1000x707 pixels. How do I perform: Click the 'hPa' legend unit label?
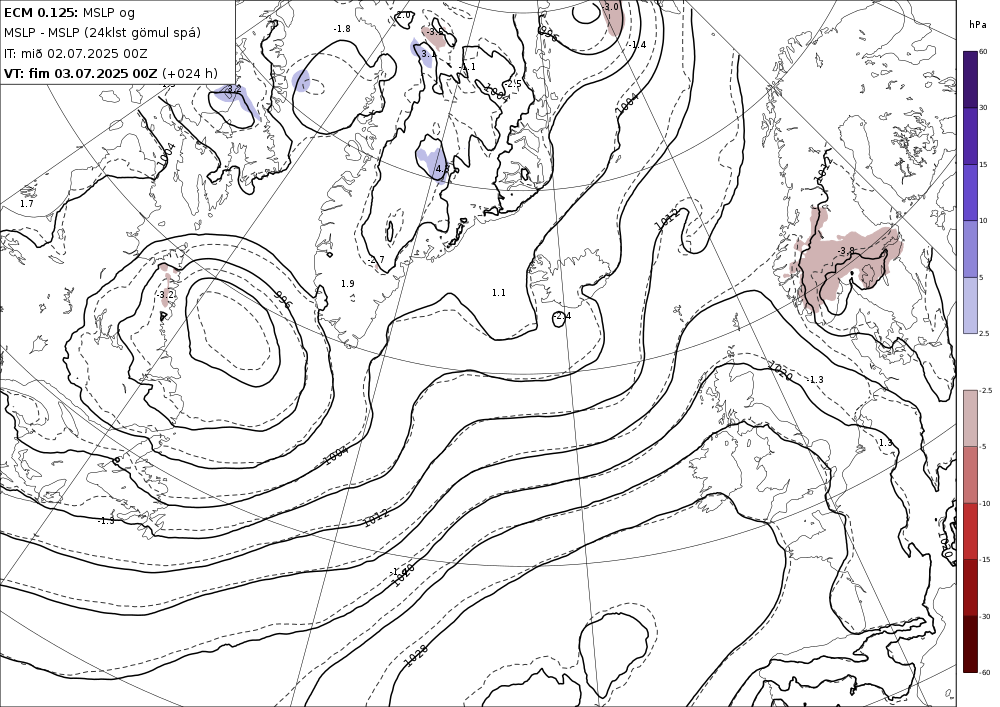pos(977,25)
